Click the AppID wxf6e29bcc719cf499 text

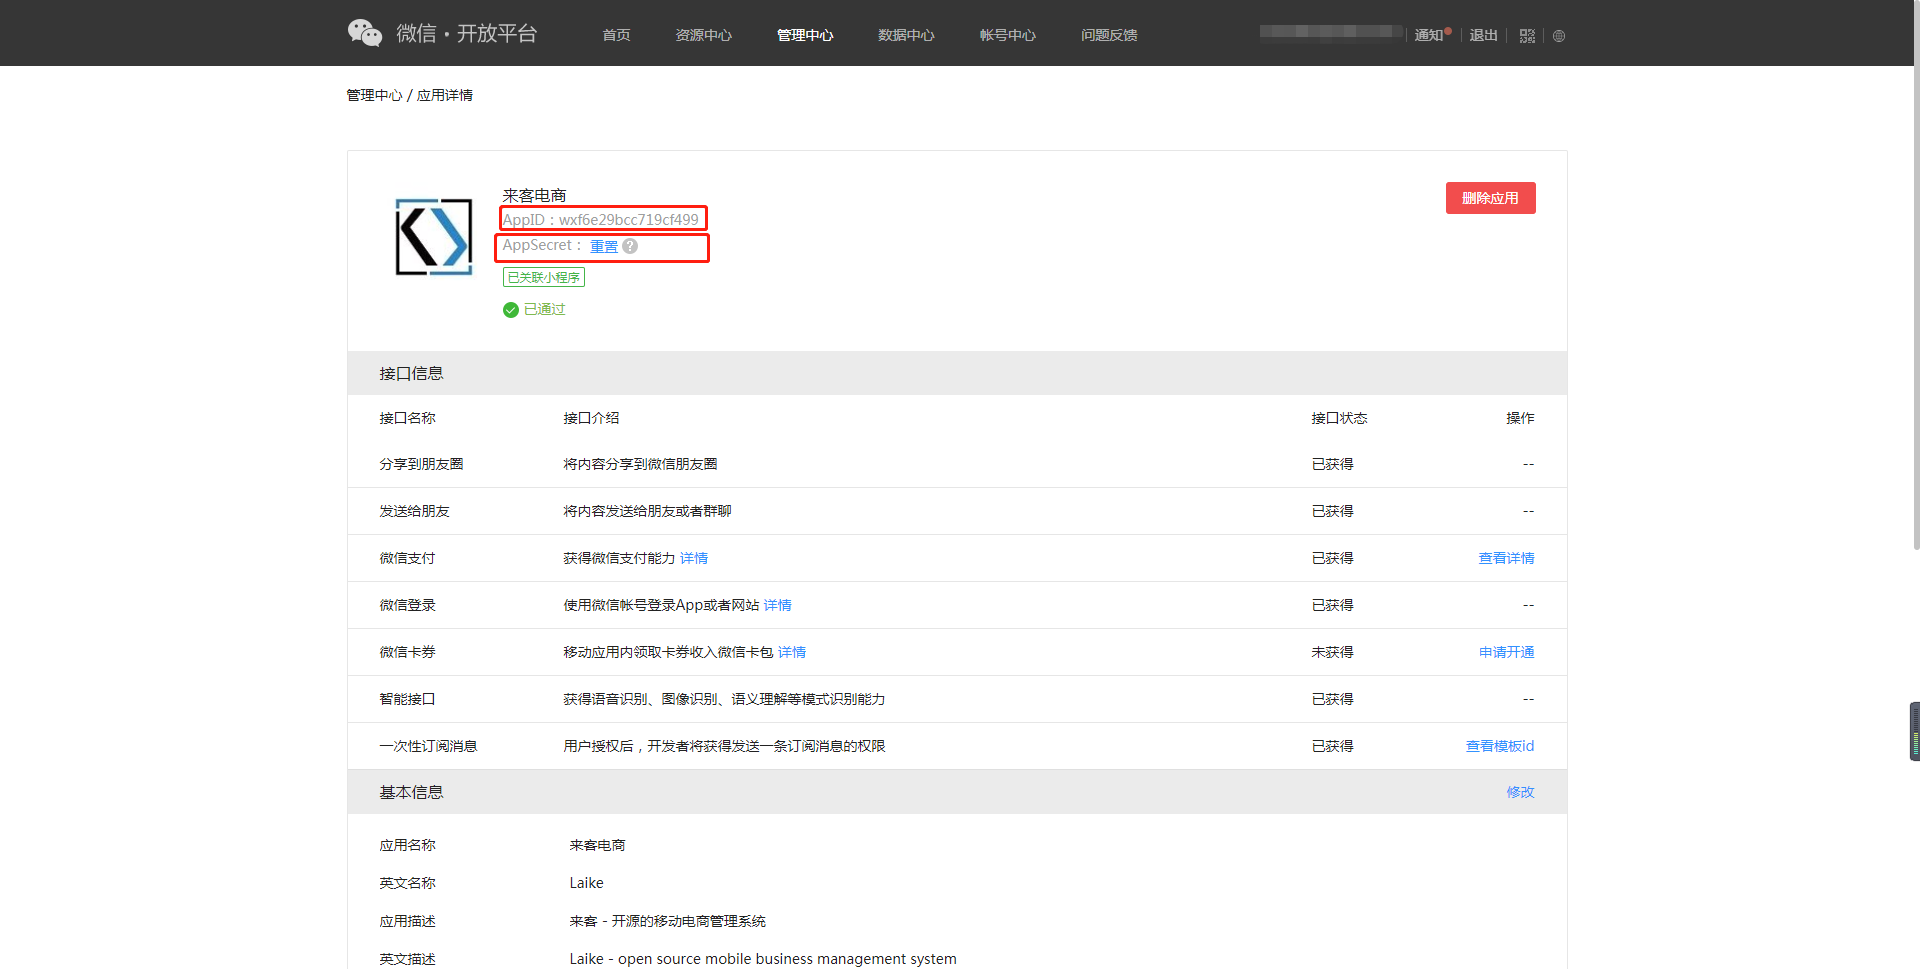(x=601, y=219)
